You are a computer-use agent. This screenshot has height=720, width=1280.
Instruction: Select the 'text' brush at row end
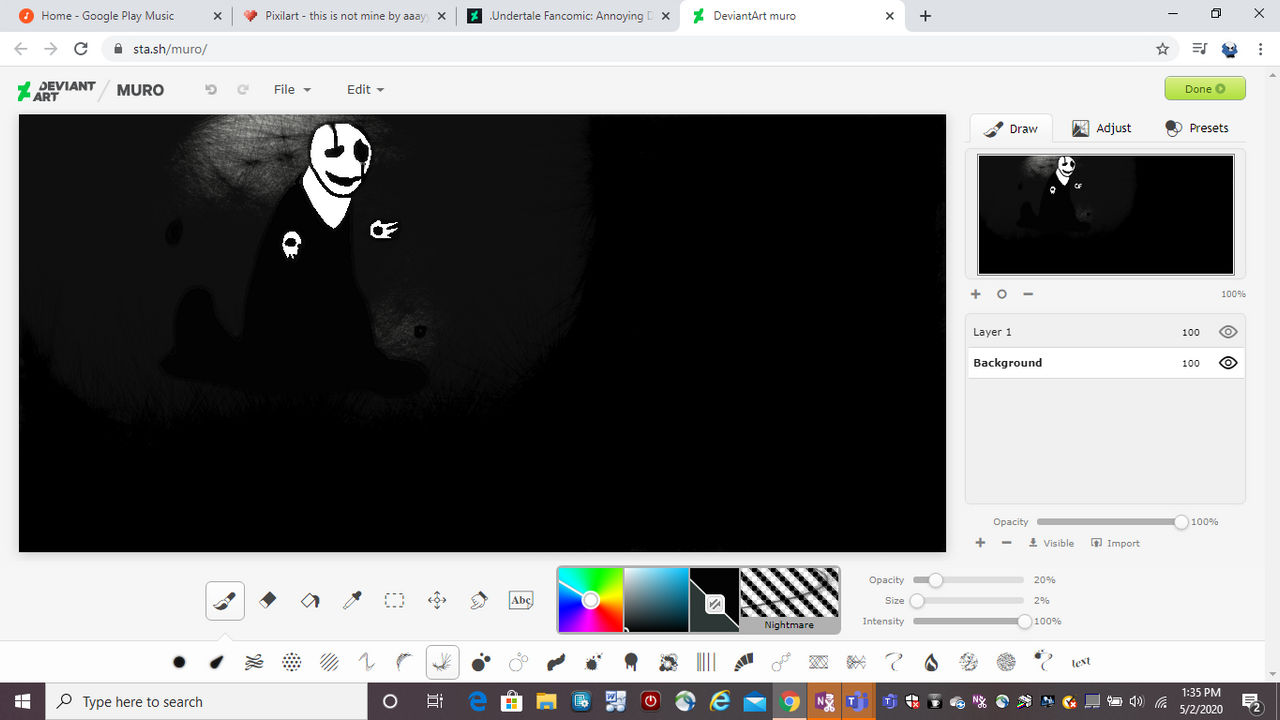click(x=1081, y=662)
